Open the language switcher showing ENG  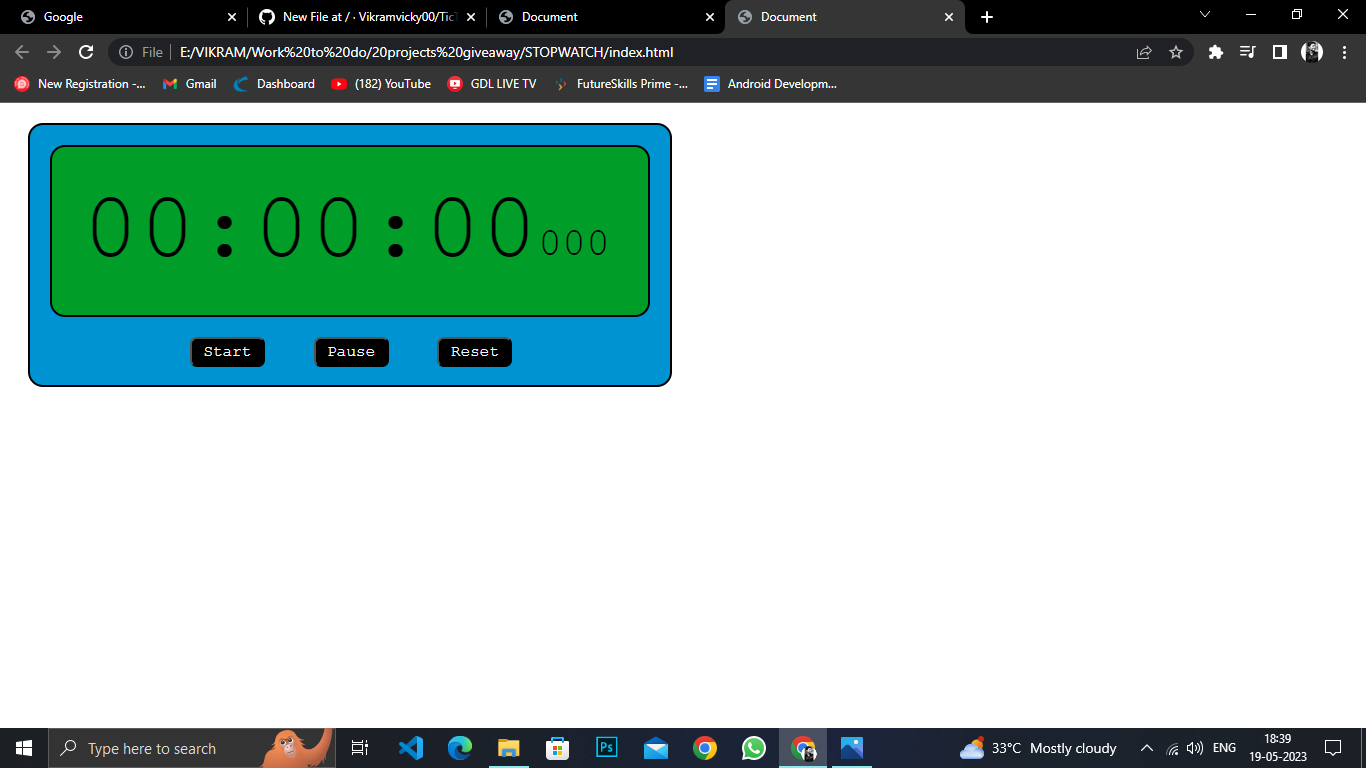pyautogui.click(x=1223, y=748)
